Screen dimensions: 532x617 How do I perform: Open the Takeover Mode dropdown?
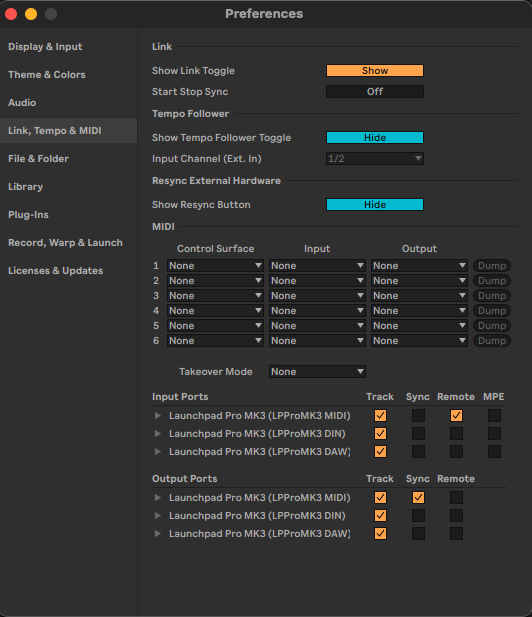[317, 371]
